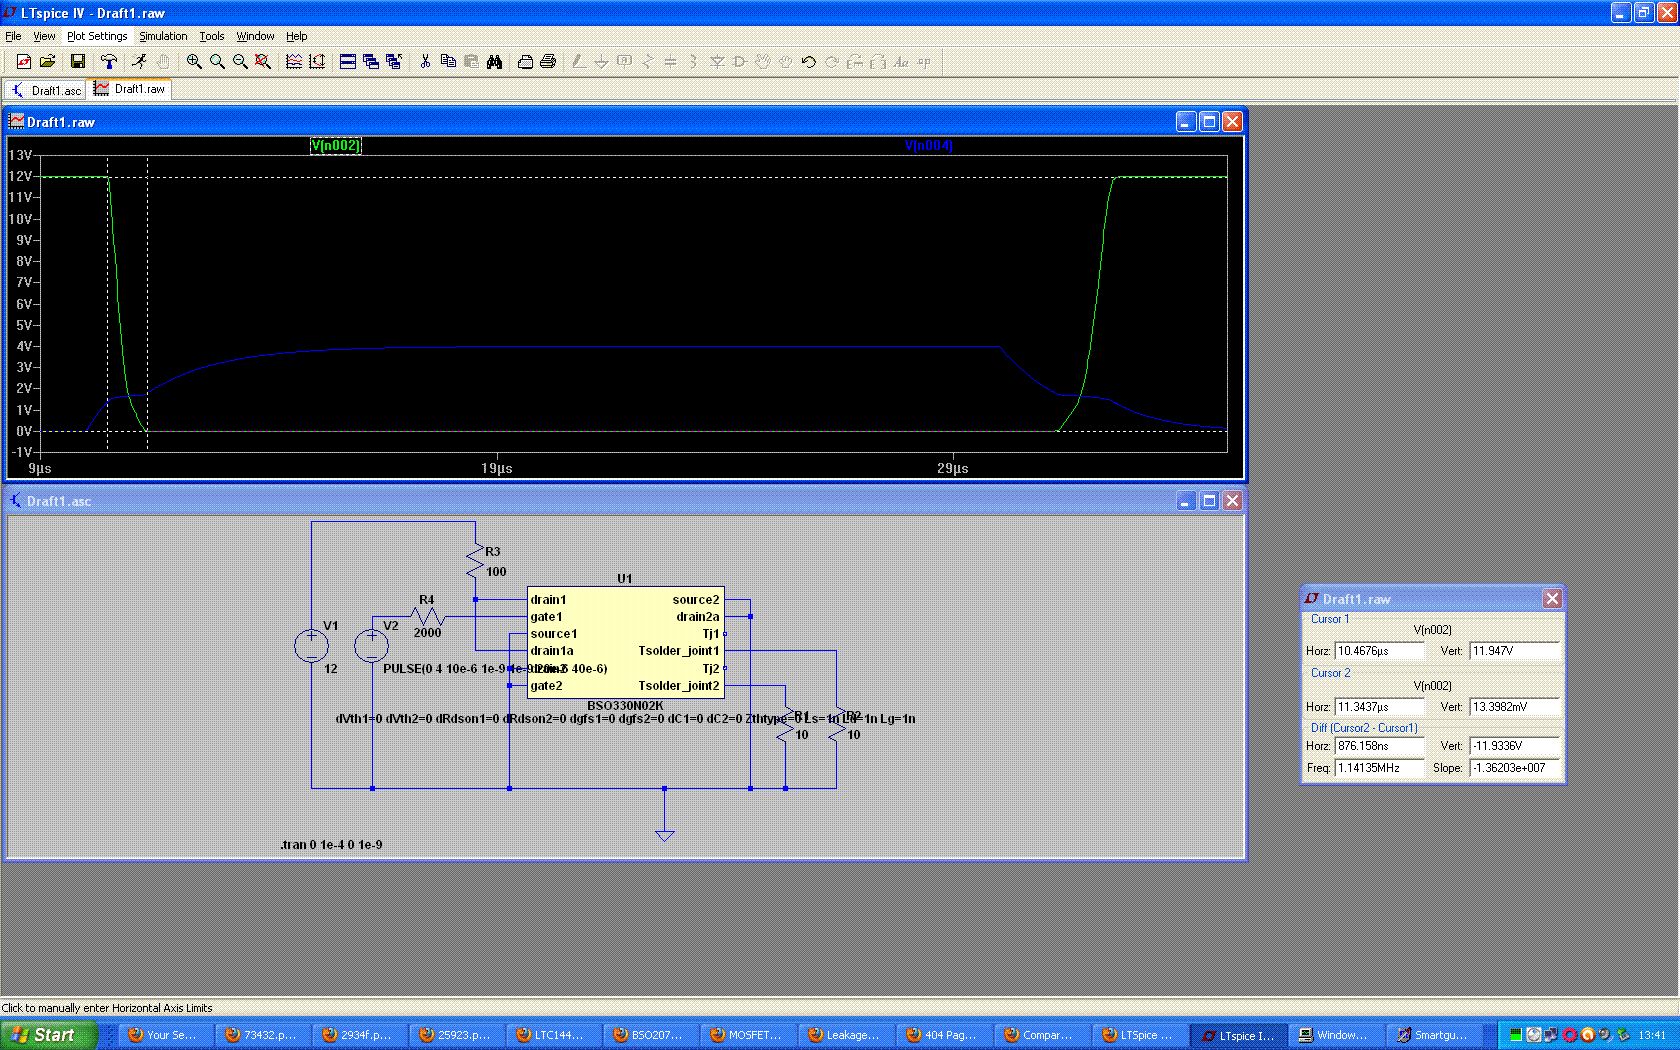Click the Windows Start button
Screen dimensions: 1680x1050
[48, 1035]
